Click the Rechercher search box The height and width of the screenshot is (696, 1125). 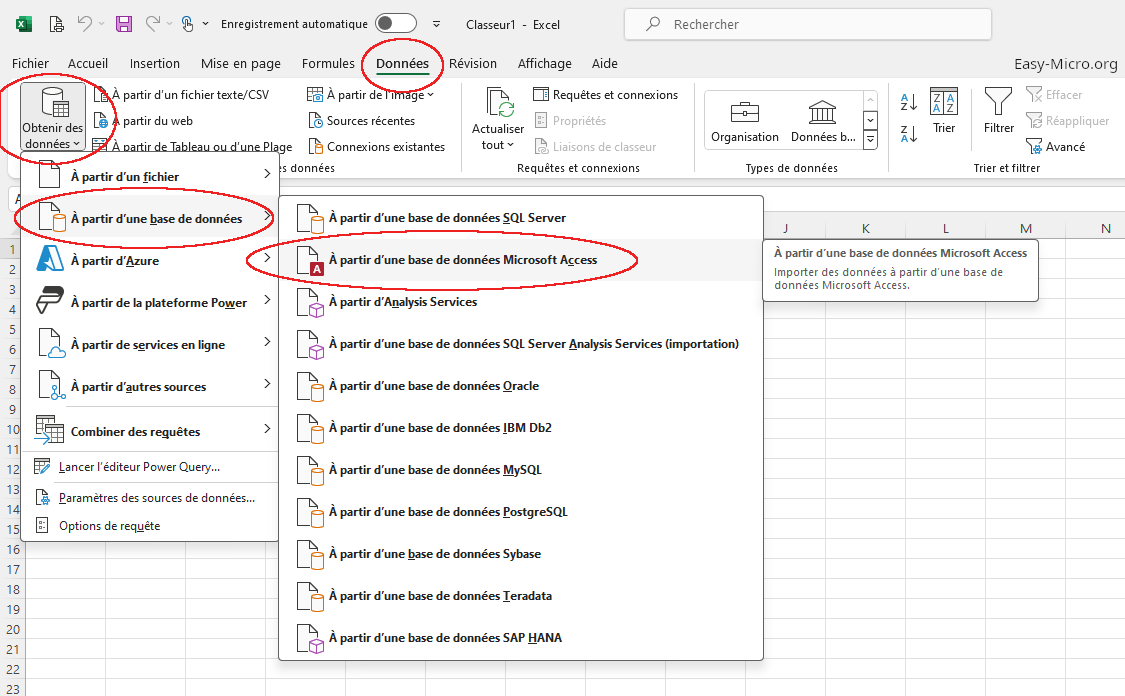[x=808, y=24]
